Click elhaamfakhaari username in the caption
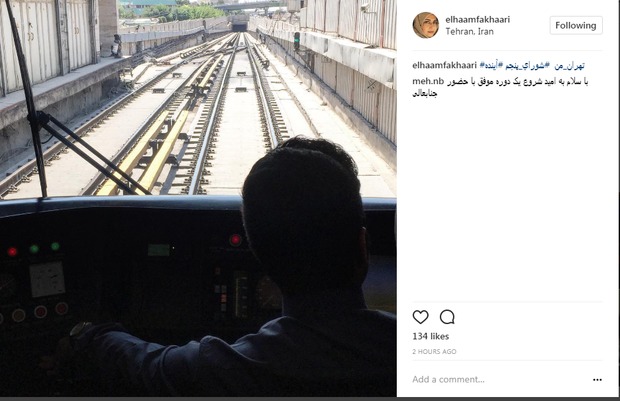Viewport: 620px width, 401px height. pos(444,65)
